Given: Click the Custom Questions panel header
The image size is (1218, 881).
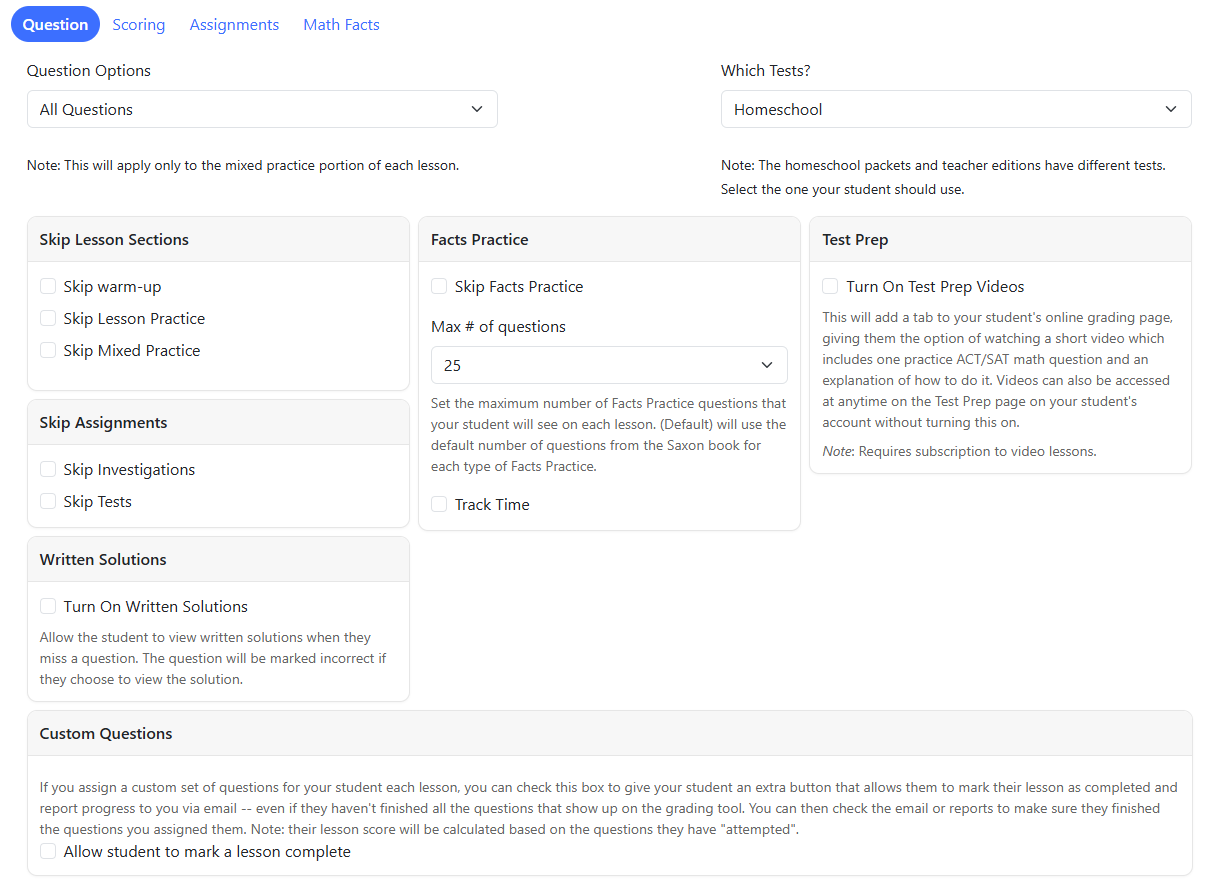Looking at the screenshot, I should [609, 734].
